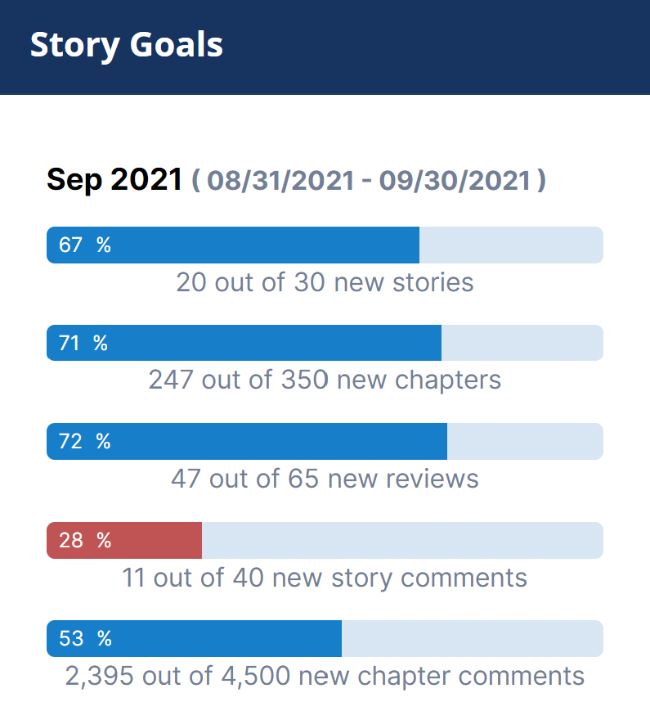
Task: Click the unfilled part of the new reviews bar
Action: [524, 441]
